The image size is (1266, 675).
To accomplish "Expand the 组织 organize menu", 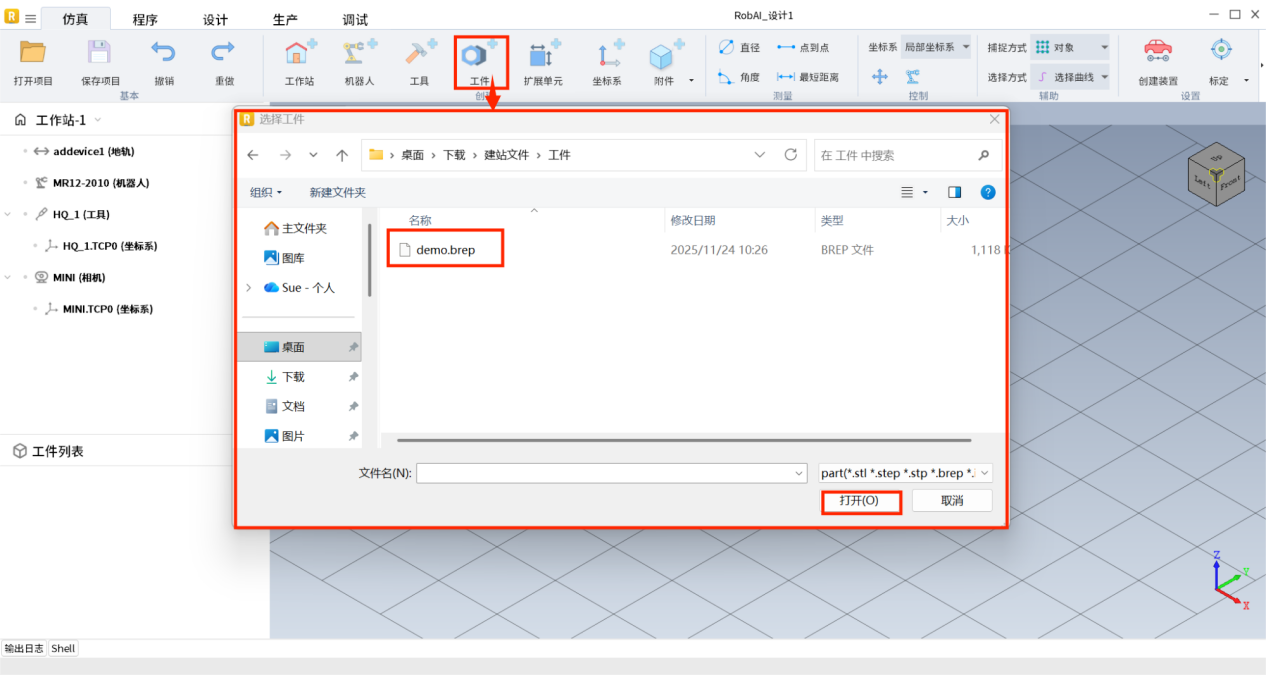I will coord(266,192).
